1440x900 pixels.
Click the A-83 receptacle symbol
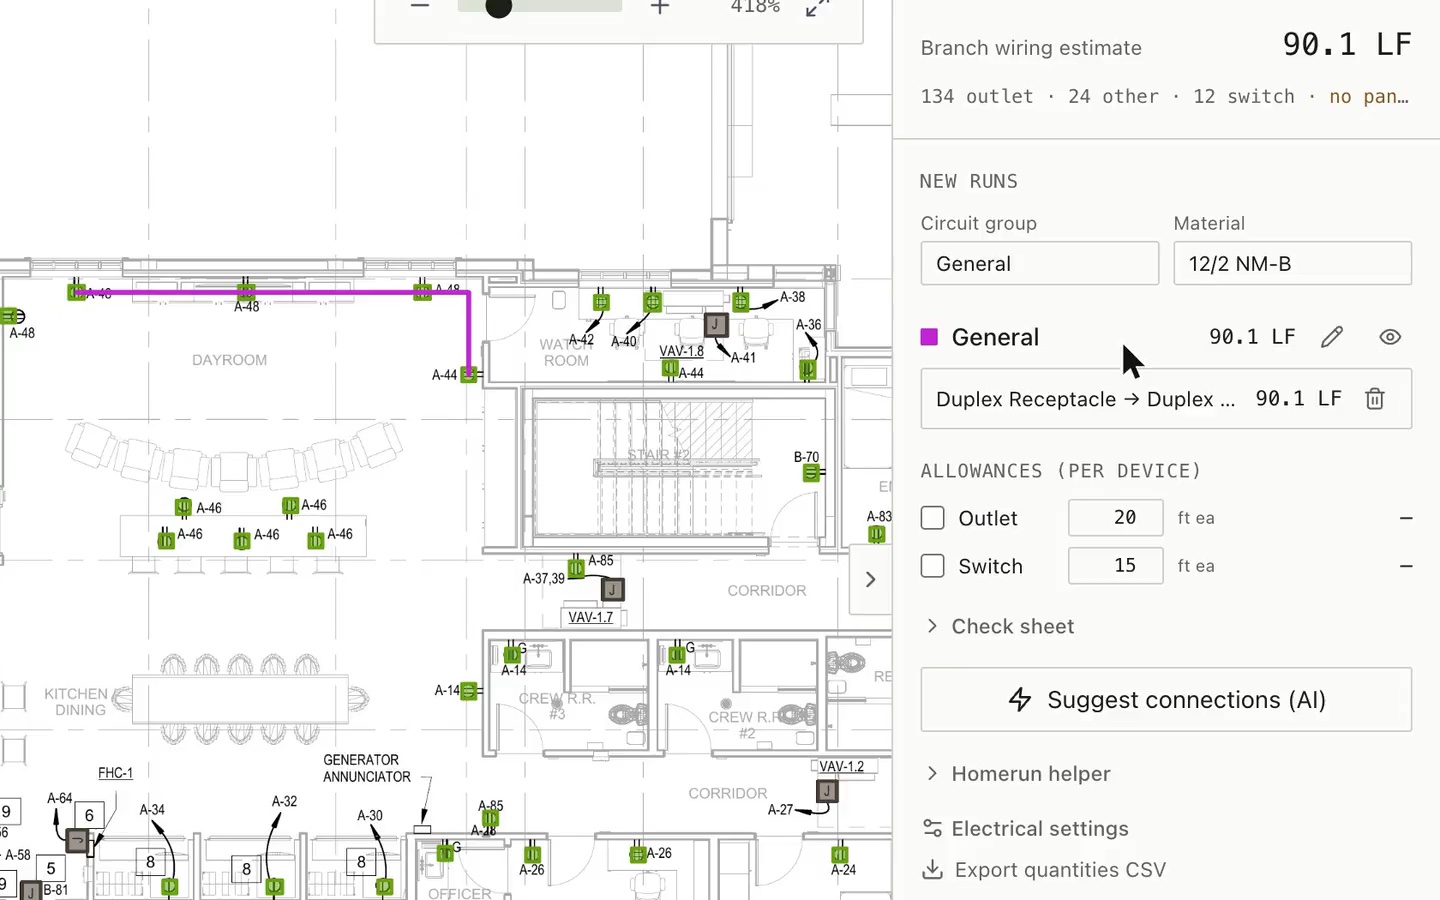click(877, 534)
